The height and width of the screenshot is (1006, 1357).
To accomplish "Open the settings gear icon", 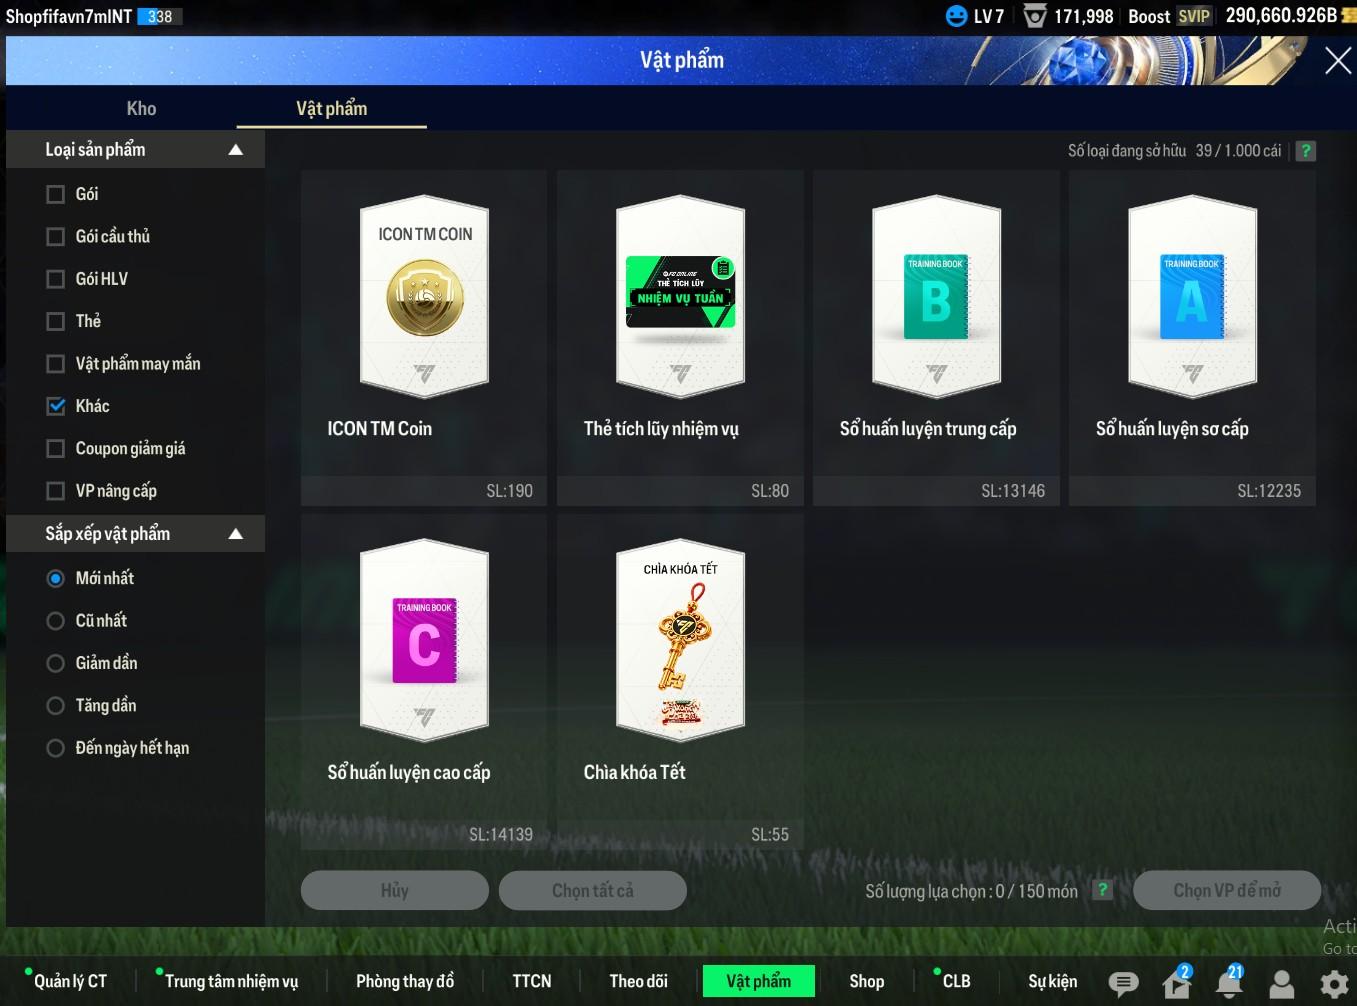I will pyautogui.click(x=1334, y=985).
